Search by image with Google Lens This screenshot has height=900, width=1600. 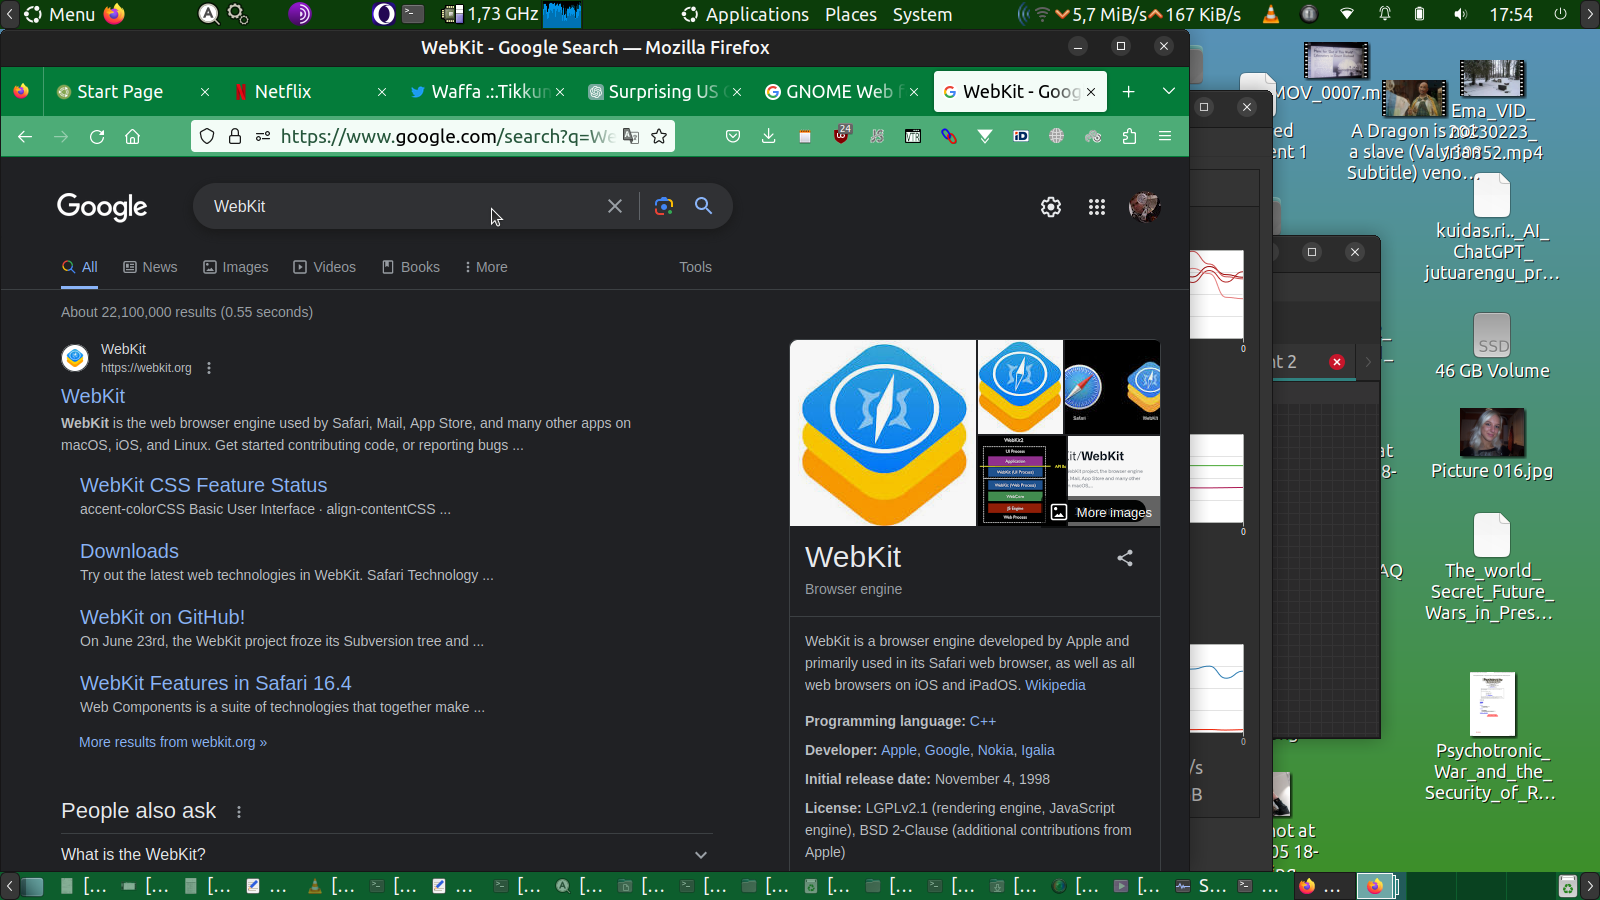coord(663,206)
